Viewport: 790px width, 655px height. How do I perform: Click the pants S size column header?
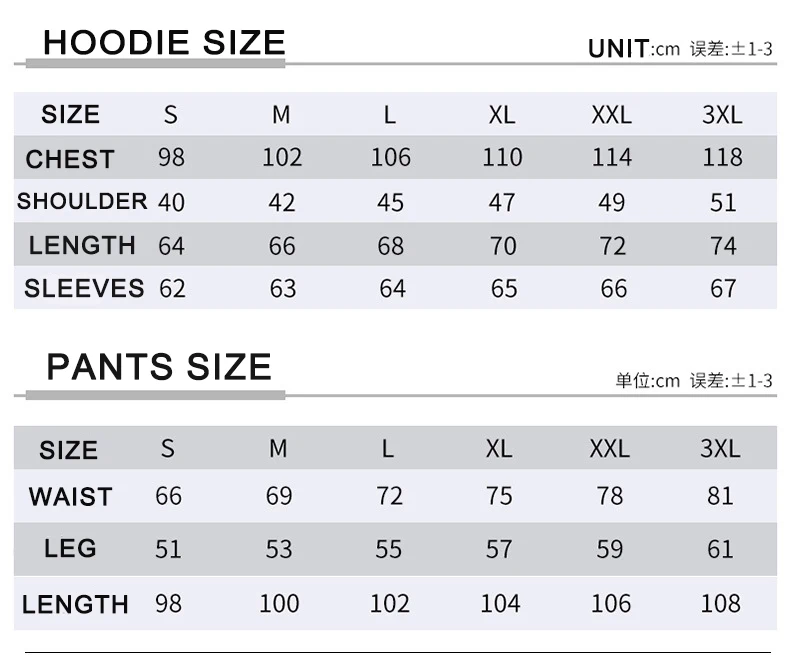tap(167, 449)
